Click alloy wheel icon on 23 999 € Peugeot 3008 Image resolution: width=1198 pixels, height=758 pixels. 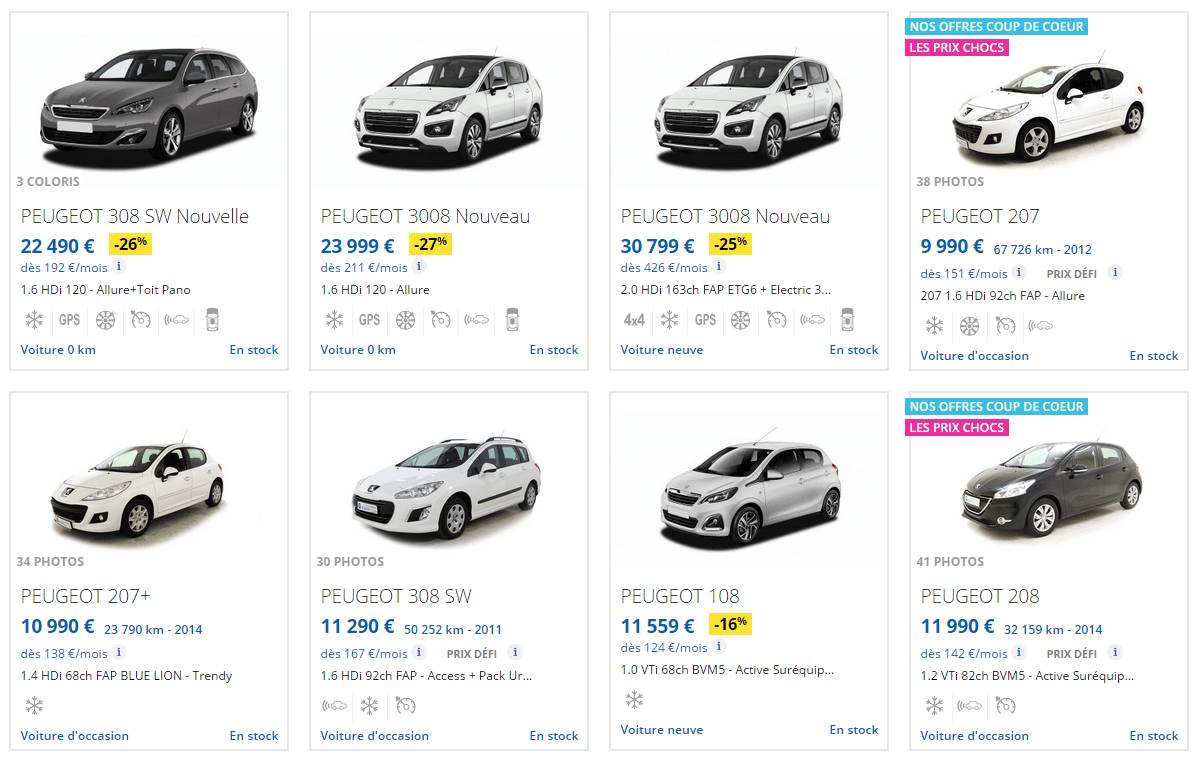pos(406,320)
